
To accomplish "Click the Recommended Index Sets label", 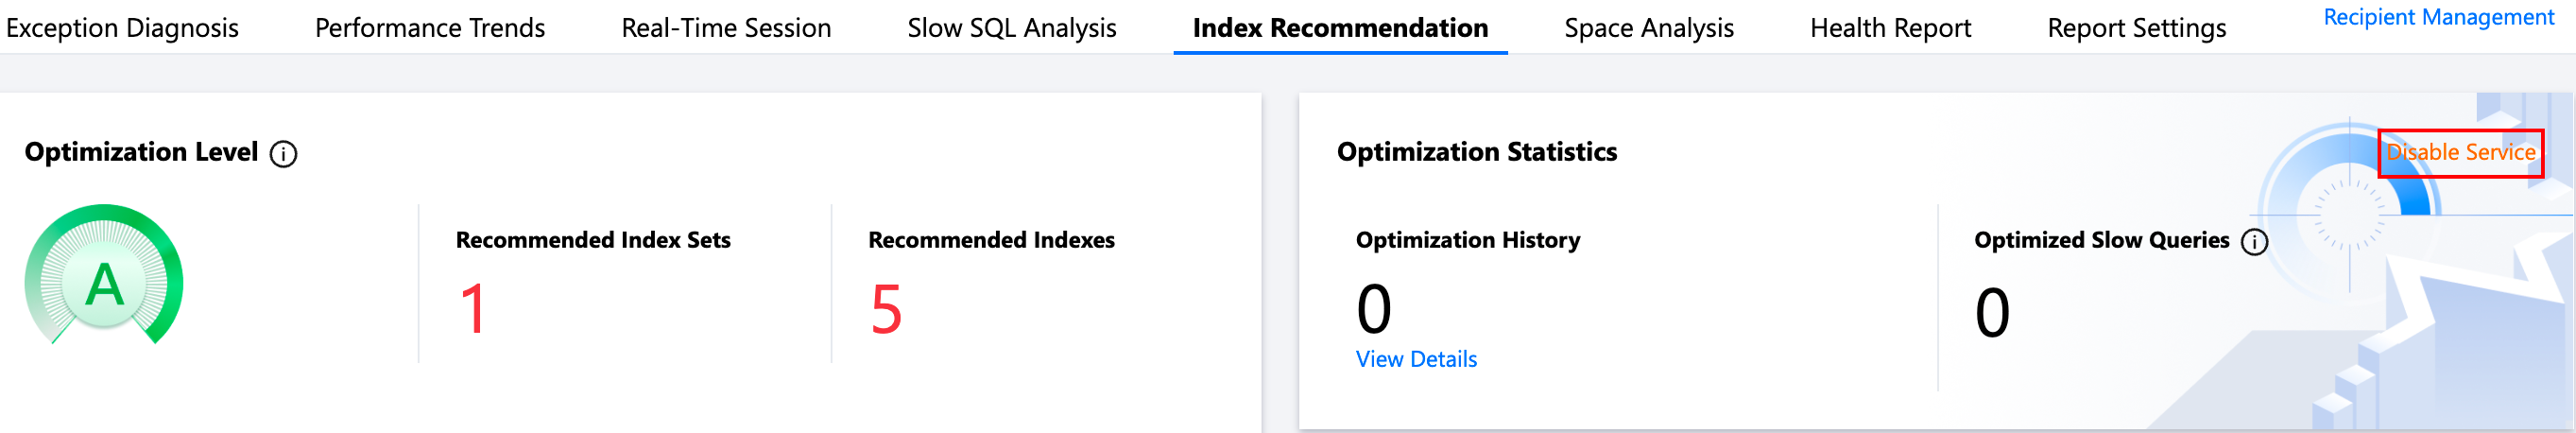I will (593, 240).
